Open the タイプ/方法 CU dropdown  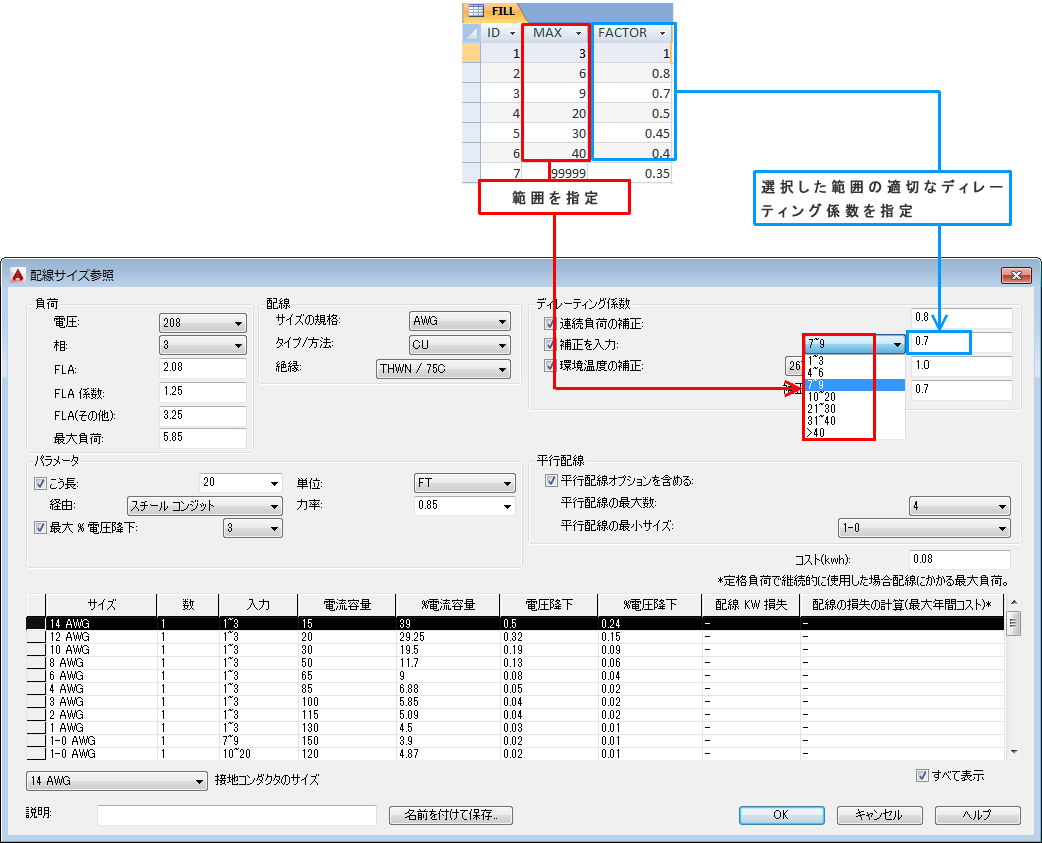tap(460, 345)
